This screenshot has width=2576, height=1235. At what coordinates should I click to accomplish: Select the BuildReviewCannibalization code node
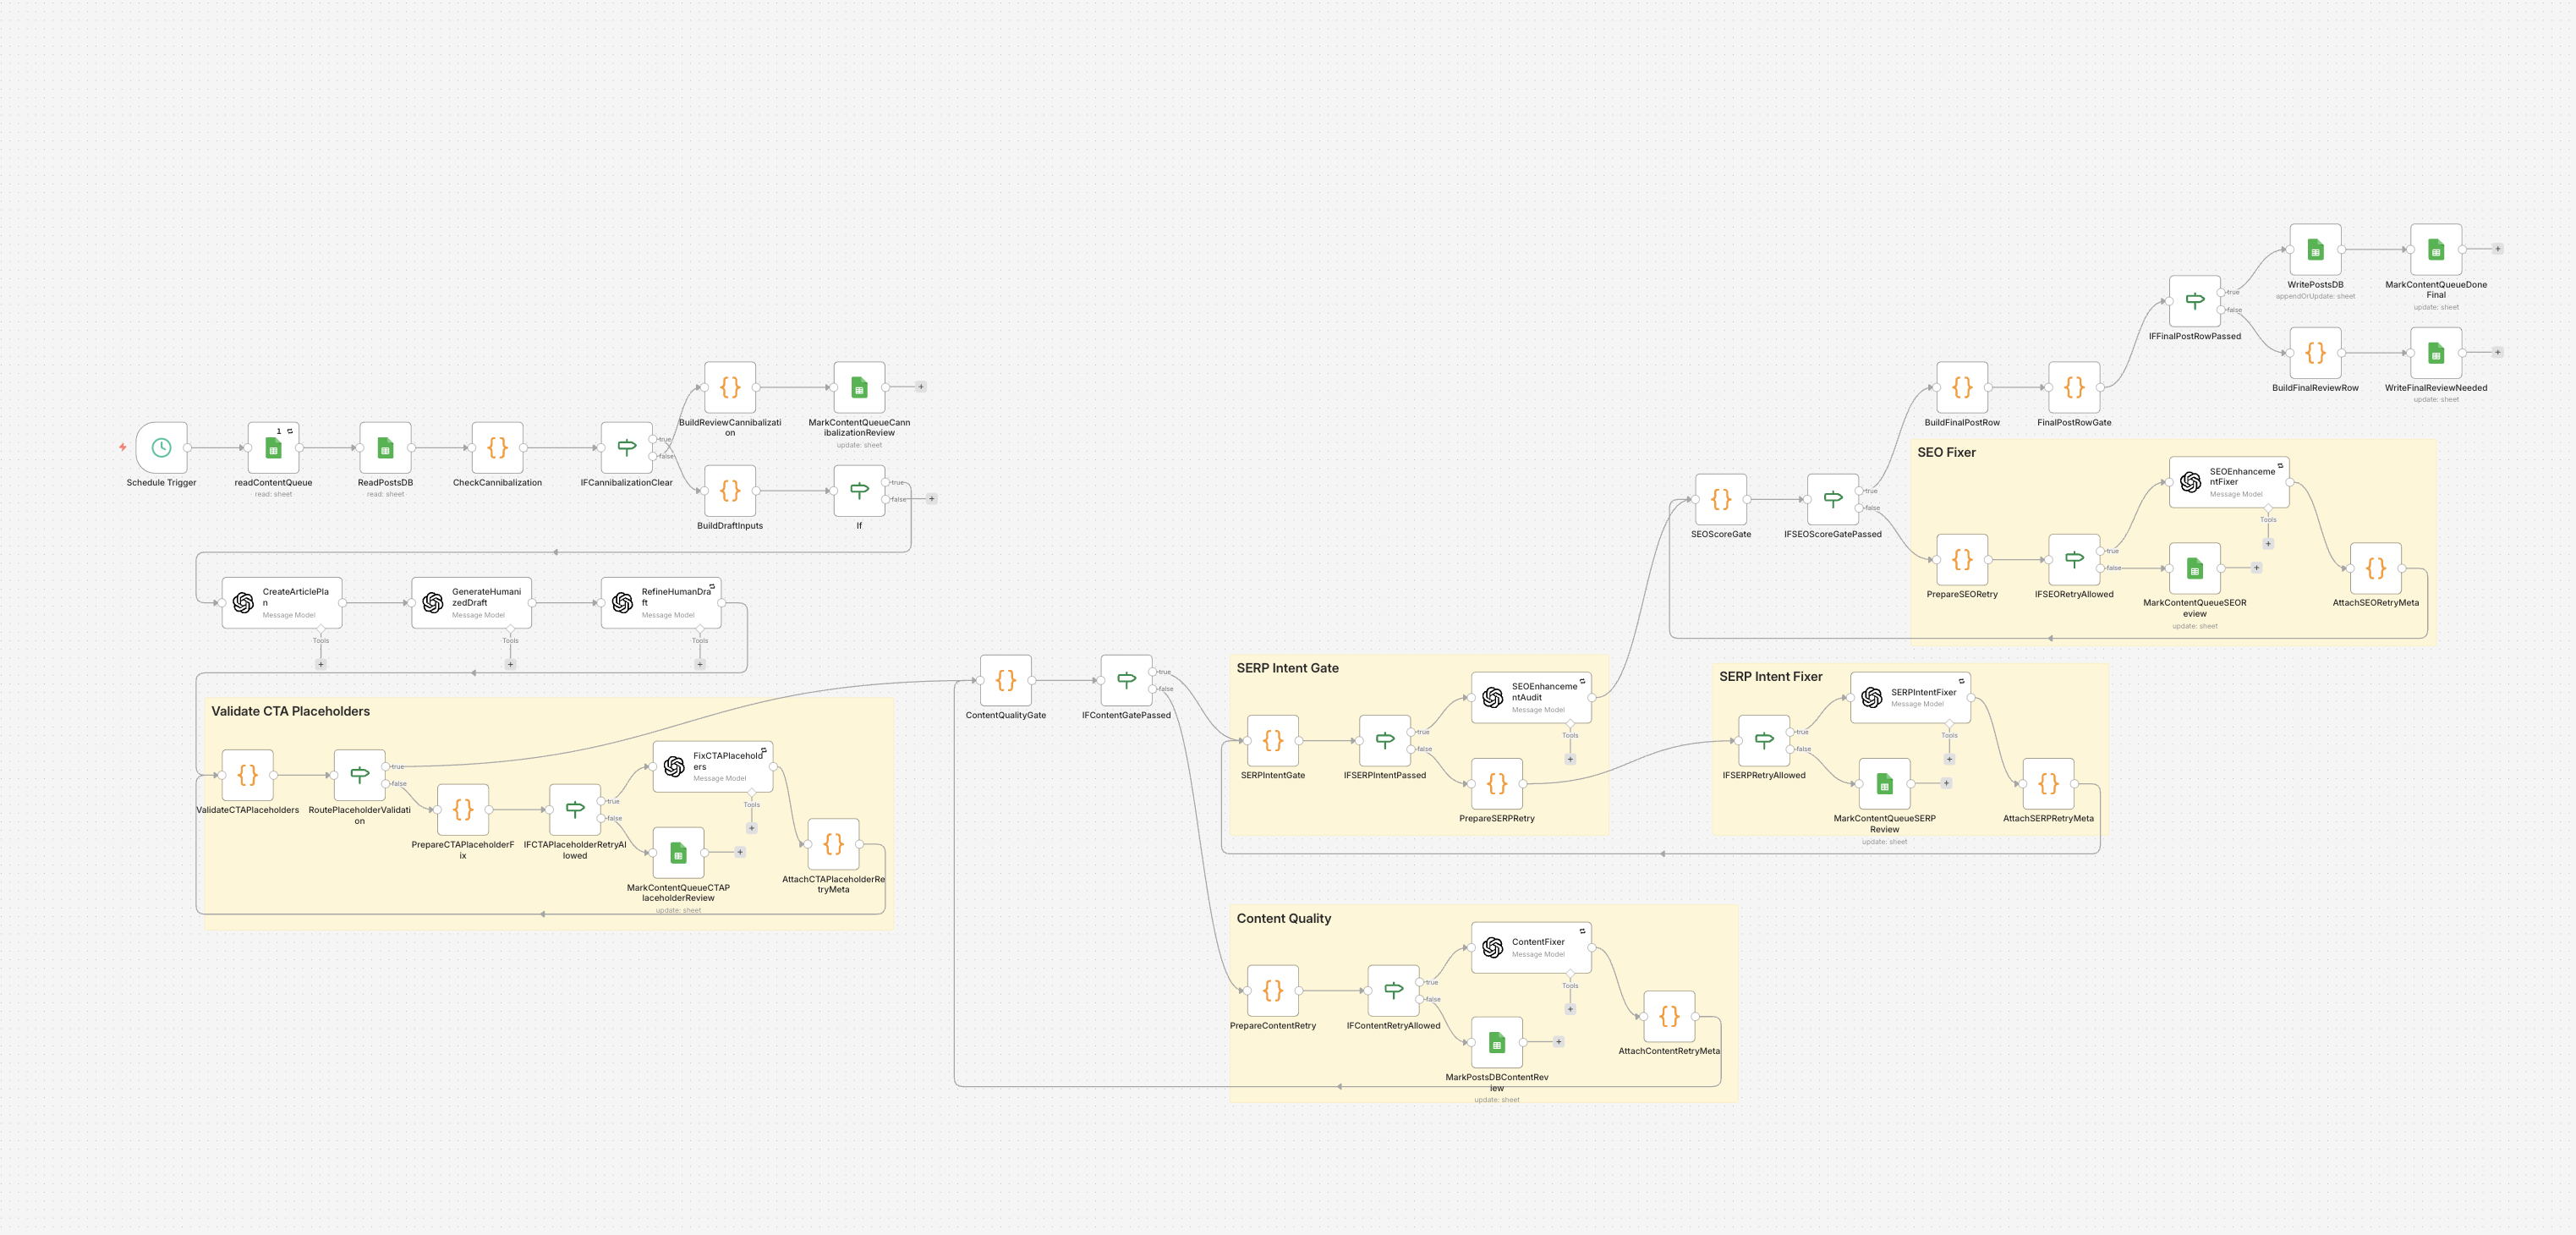(730, 387)
